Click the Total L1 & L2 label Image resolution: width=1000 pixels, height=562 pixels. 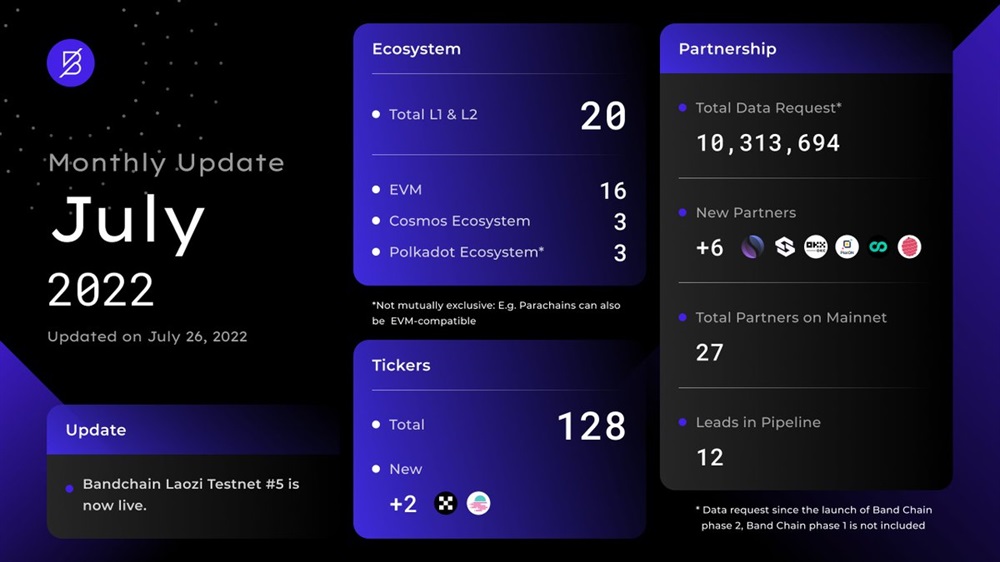pyautogui.click(x=433, y=115)
